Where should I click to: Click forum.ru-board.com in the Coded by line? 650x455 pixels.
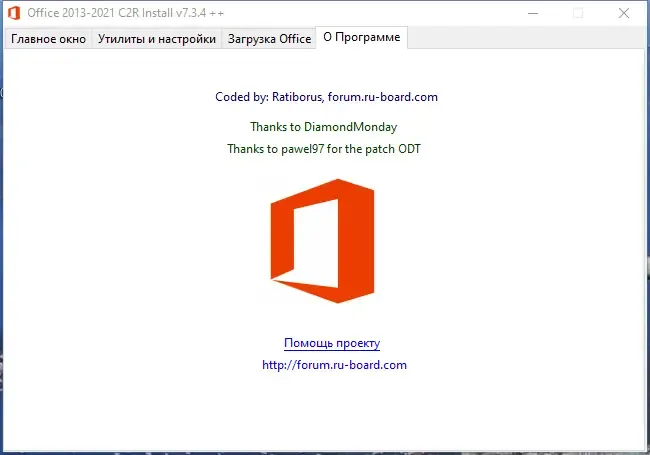coord(382,97)
